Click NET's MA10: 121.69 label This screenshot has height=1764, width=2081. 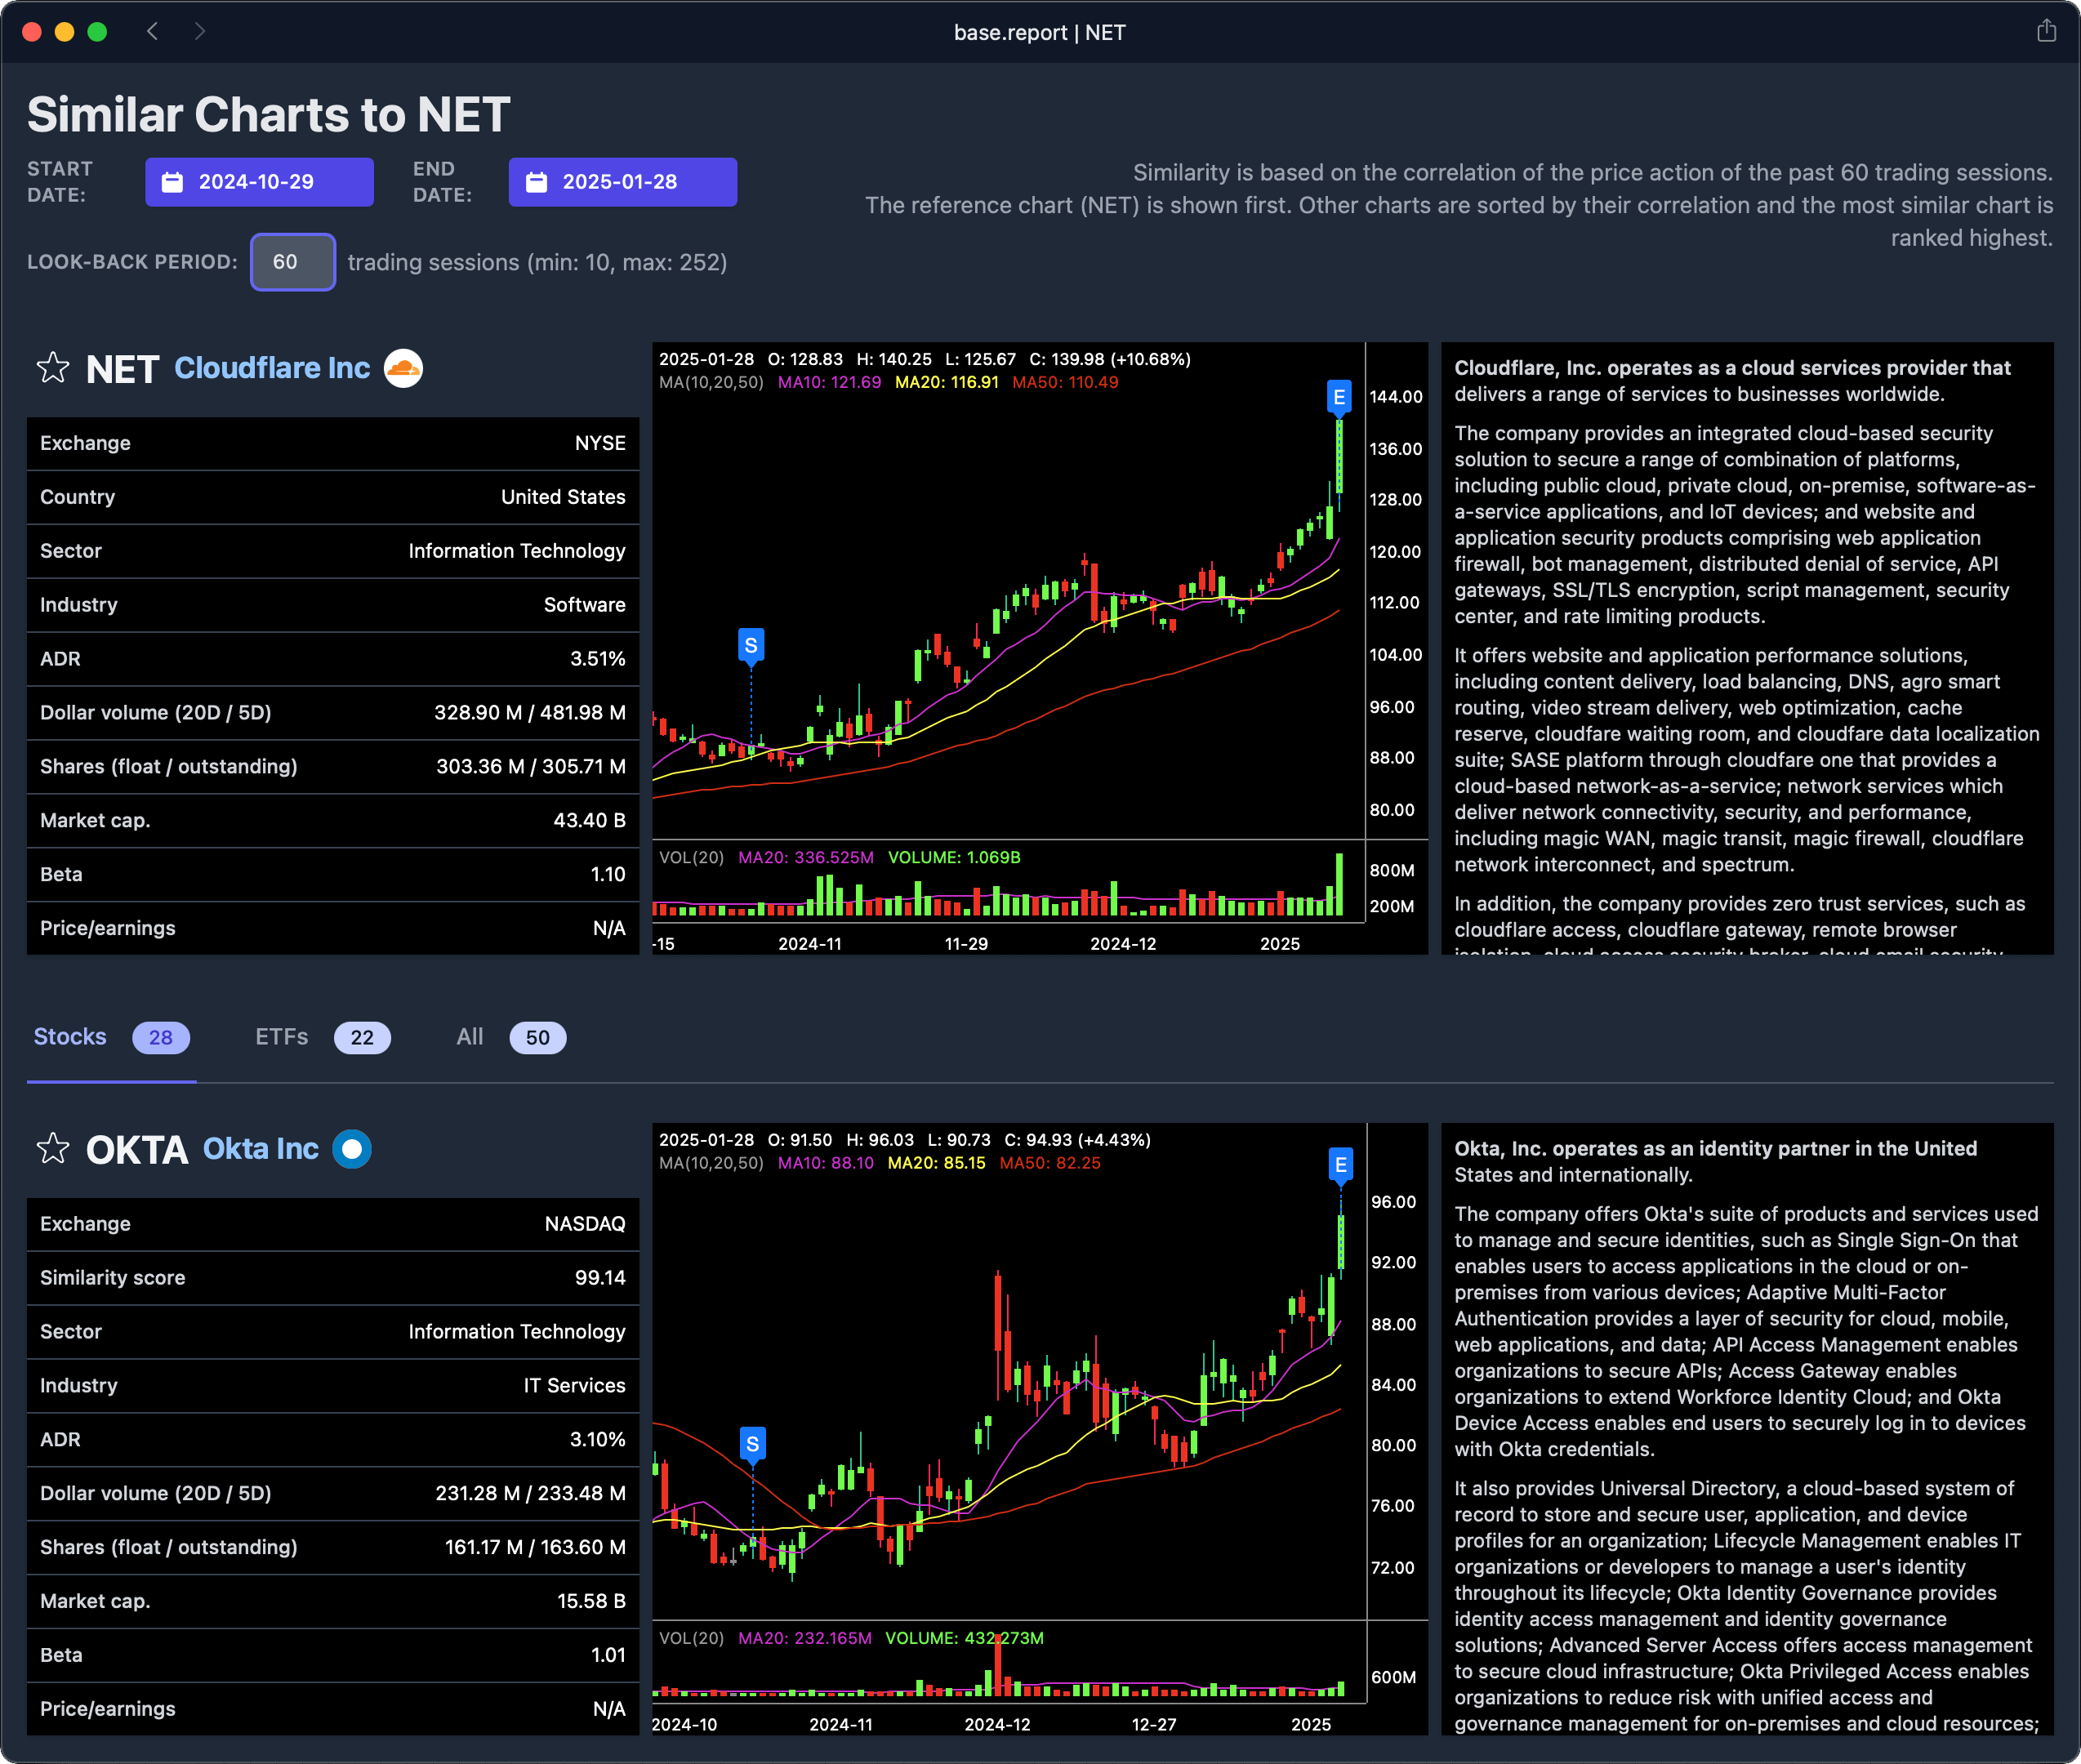click(x=830, y=382)
